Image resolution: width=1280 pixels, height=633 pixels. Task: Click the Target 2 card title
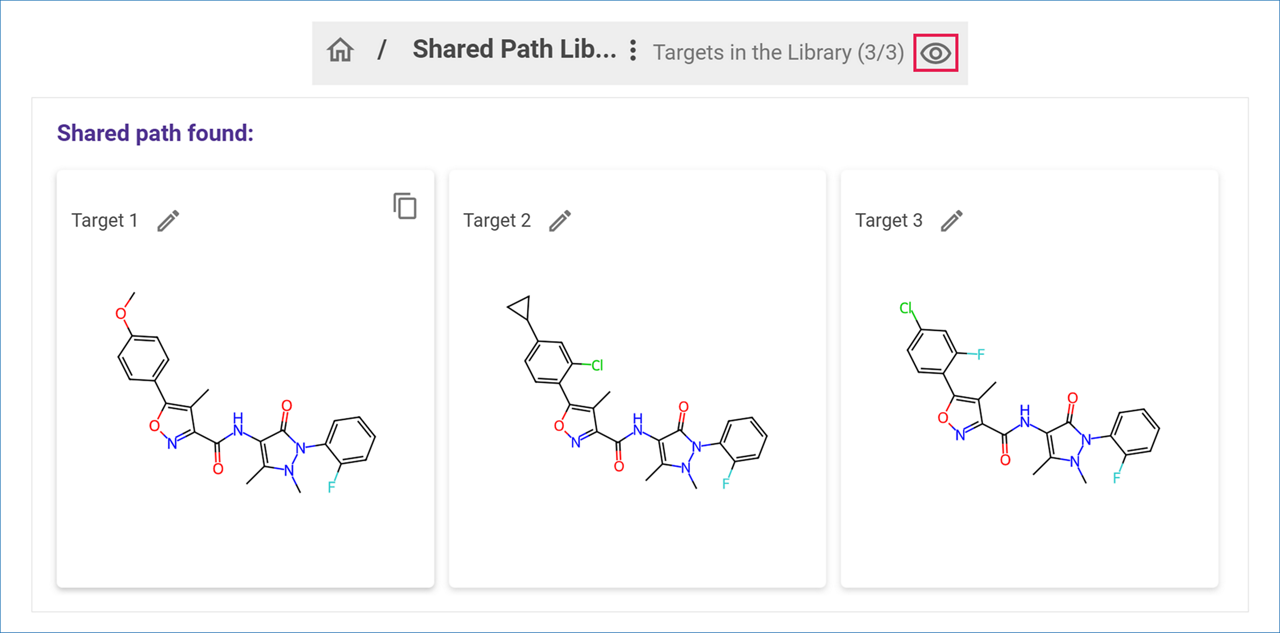(497, 221)
